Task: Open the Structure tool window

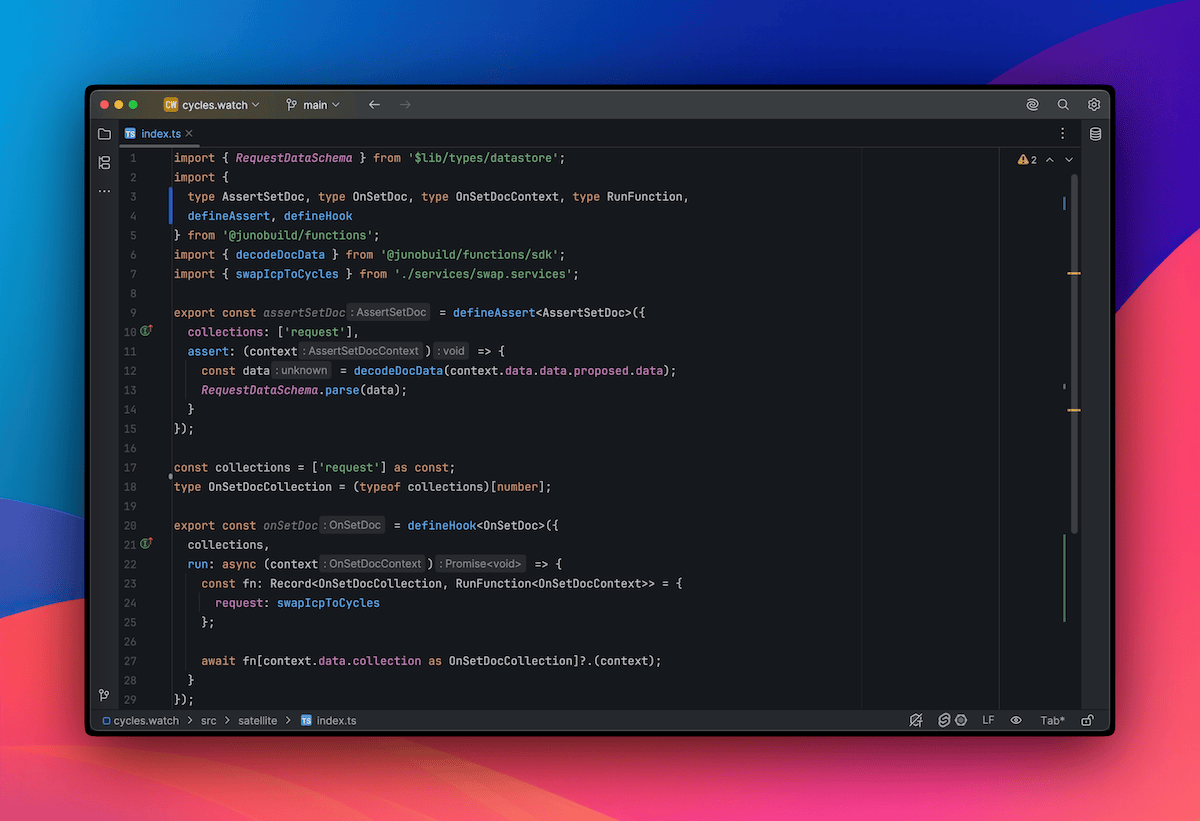Action: [104, 162]
